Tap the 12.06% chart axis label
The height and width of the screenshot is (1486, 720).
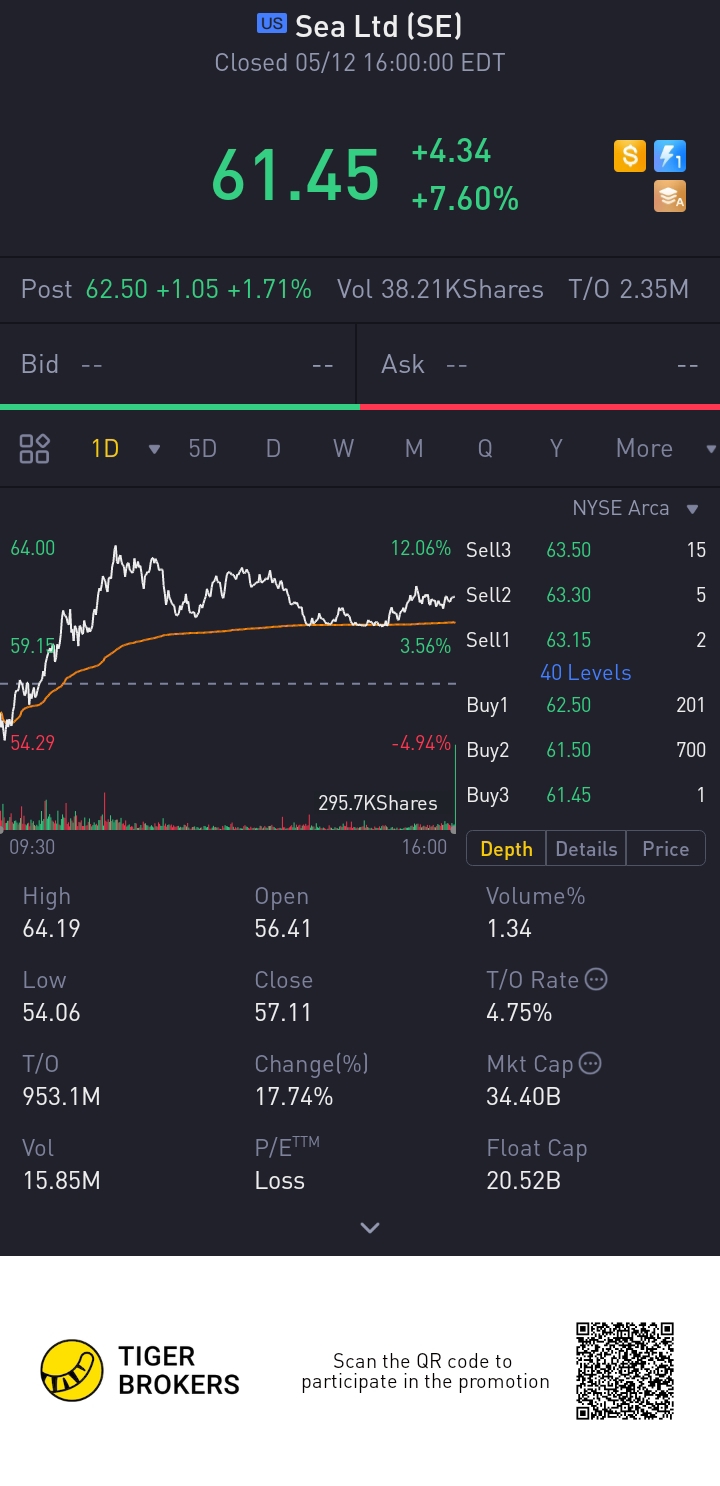[x=421, y=548]
